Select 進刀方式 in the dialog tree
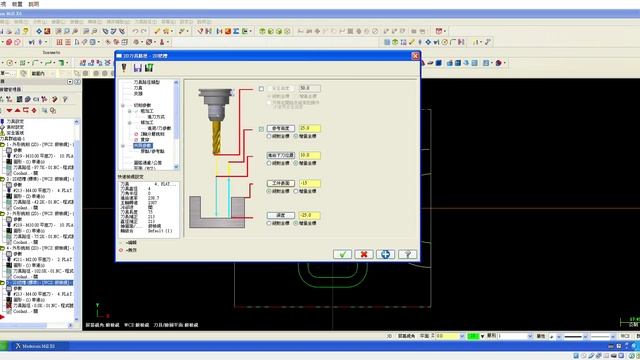 click(x=156, y=117)
